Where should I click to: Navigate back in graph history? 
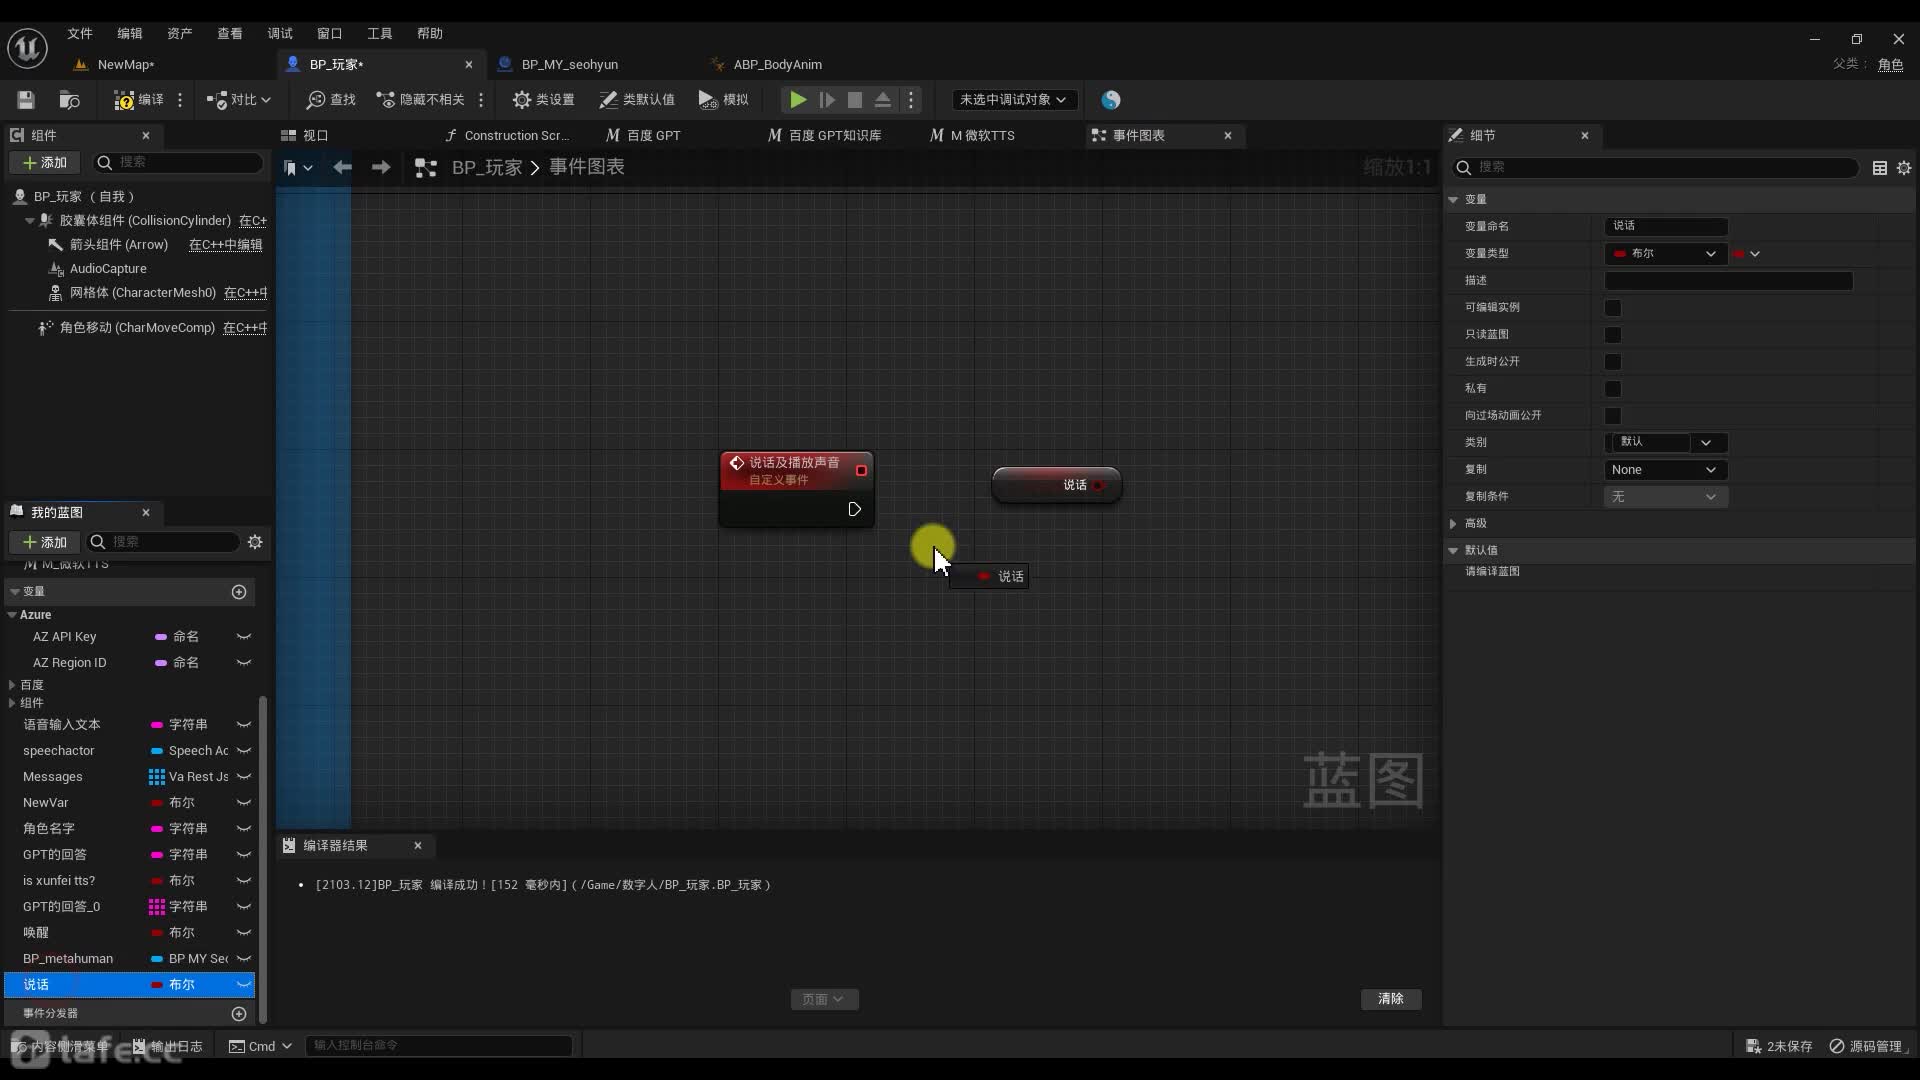click(x=343, y=167)
